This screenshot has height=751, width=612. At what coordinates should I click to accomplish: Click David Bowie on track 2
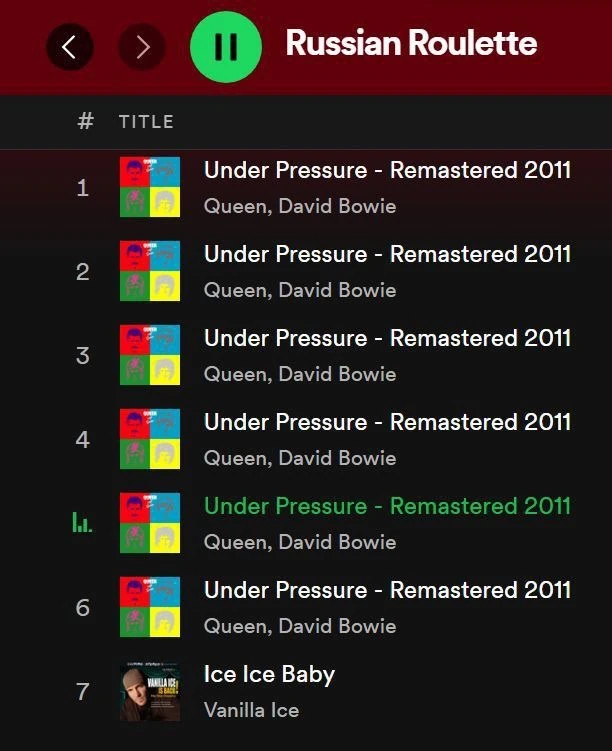[337, 290]
